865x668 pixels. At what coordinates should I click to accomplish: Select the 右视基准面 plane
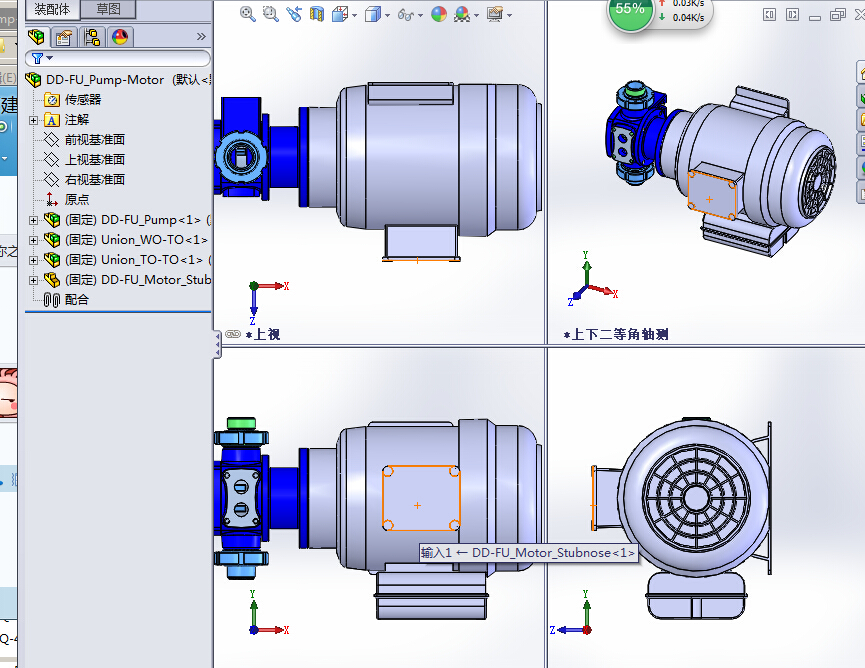click(x=94, y=179)
